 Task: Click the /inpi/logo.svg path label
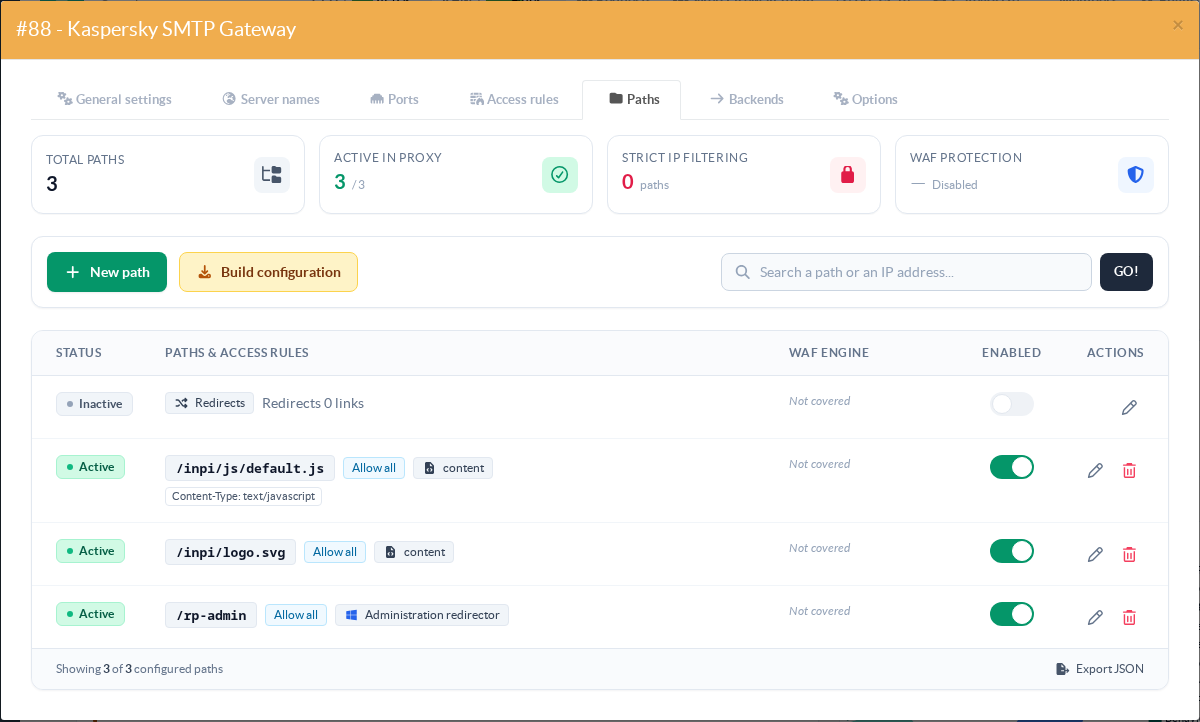230,552
